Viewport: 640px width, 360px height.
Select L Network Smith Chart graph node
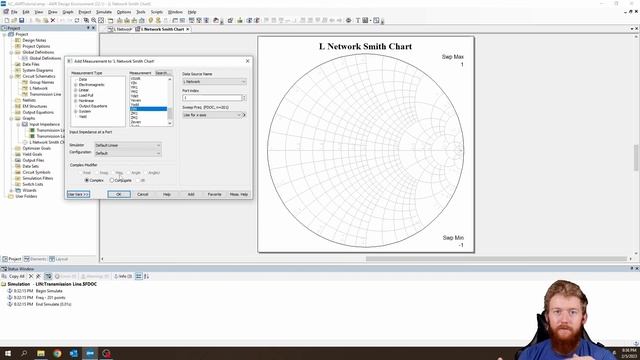[x=47, y=142]
